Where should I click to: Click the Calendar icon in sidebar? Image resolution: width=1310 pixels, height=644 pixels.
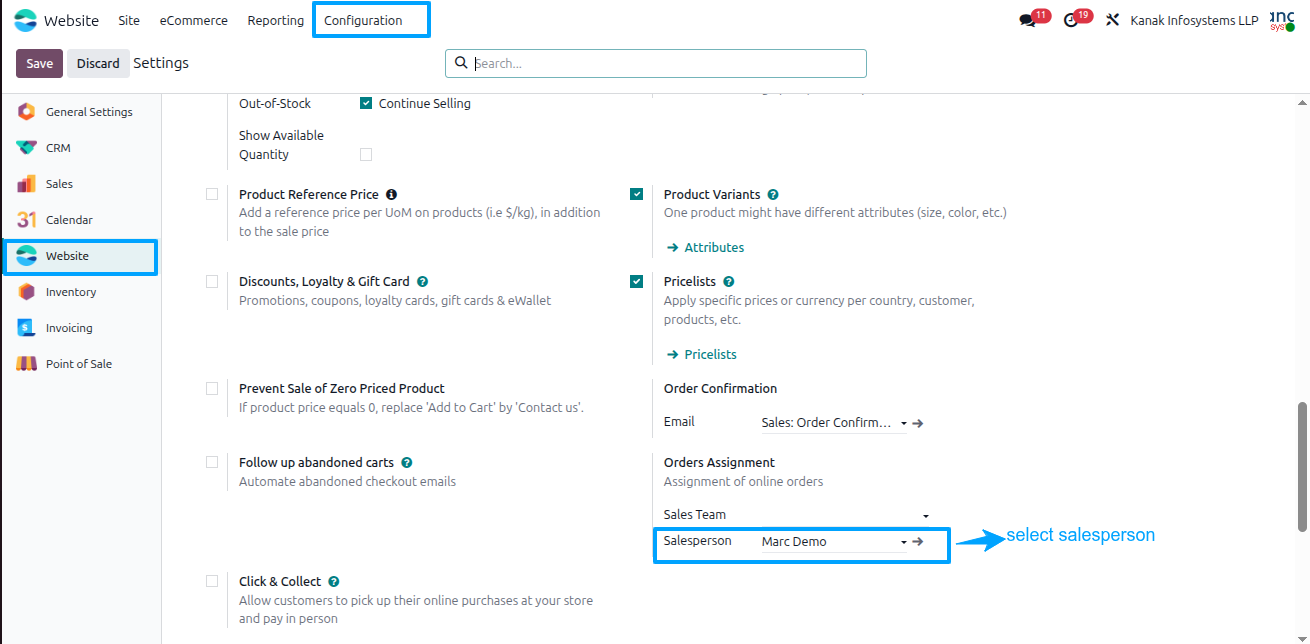[x=27, y=220]
